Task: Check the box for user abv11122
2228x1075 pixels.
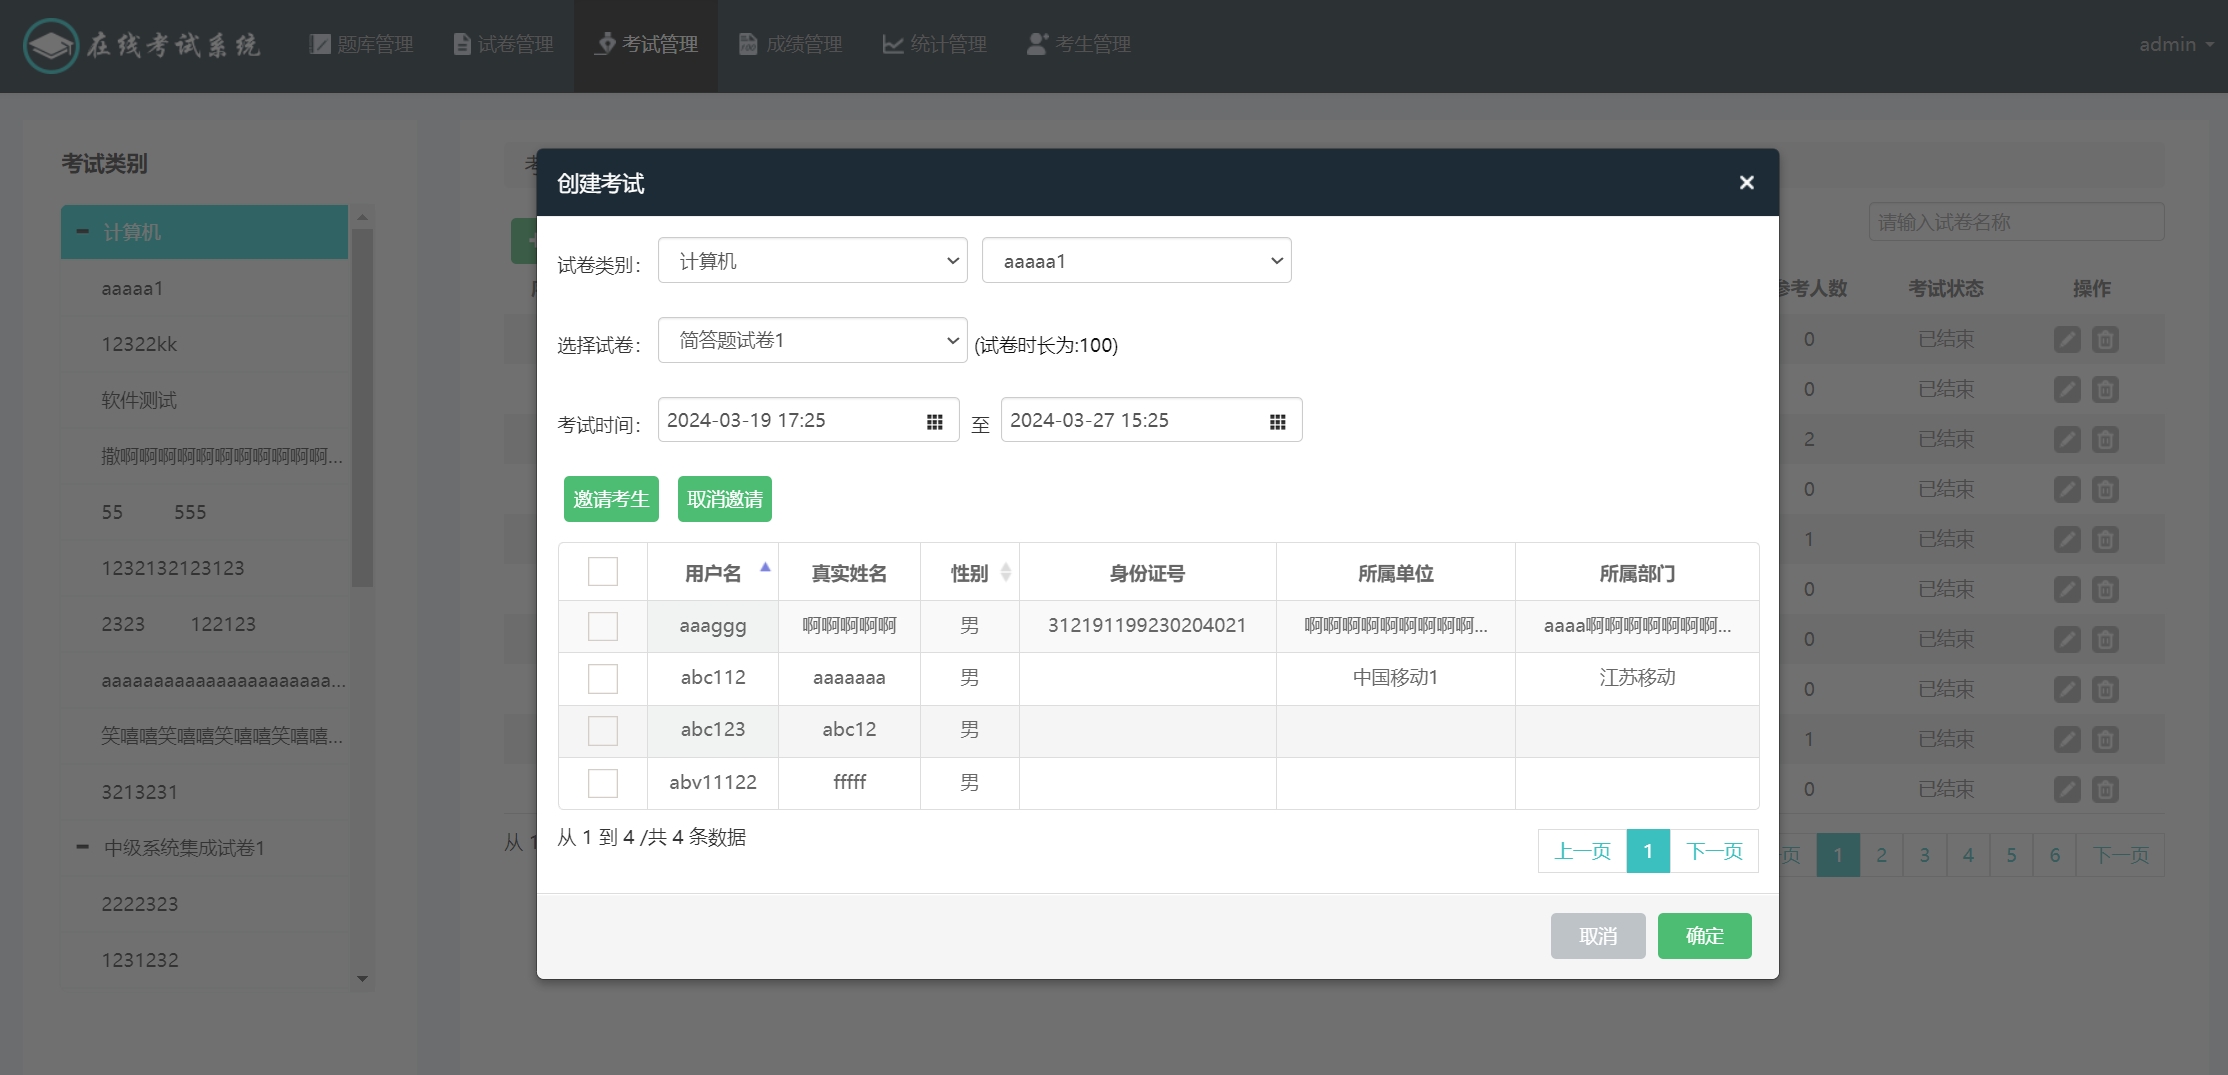Action: click(603, 782)
